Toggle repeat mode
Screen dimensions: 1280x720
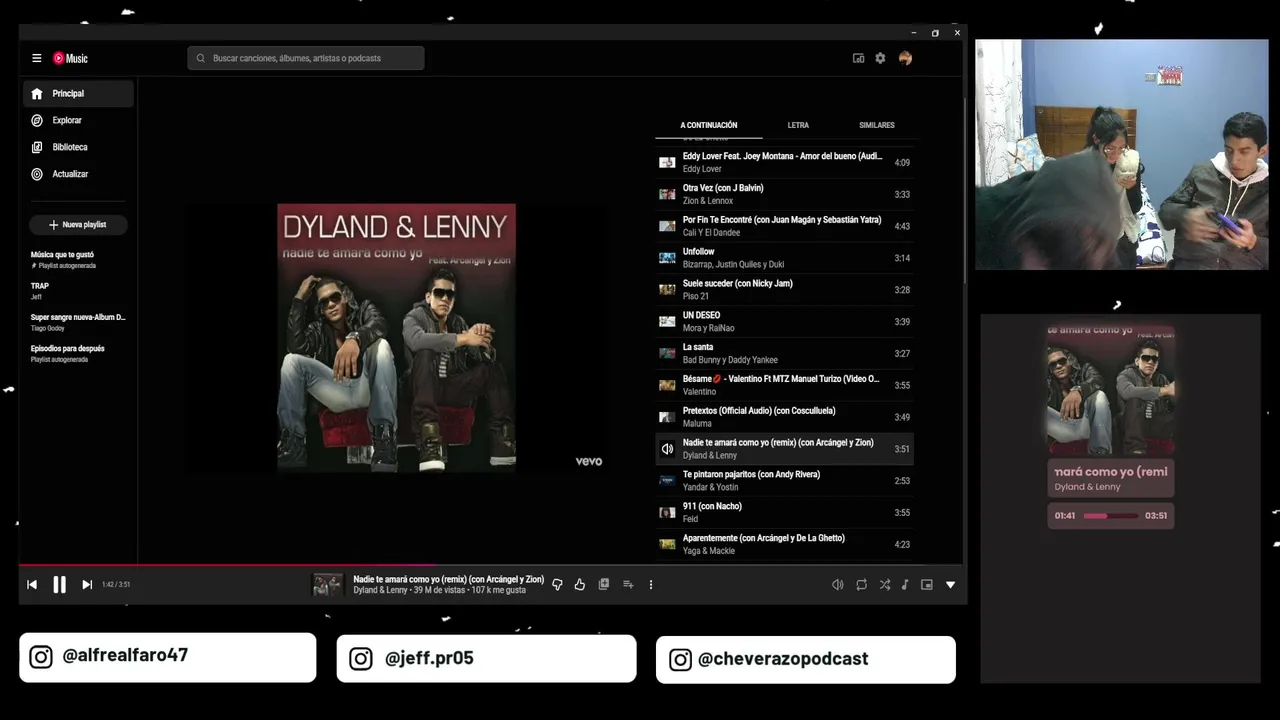(x=861, y=585)
